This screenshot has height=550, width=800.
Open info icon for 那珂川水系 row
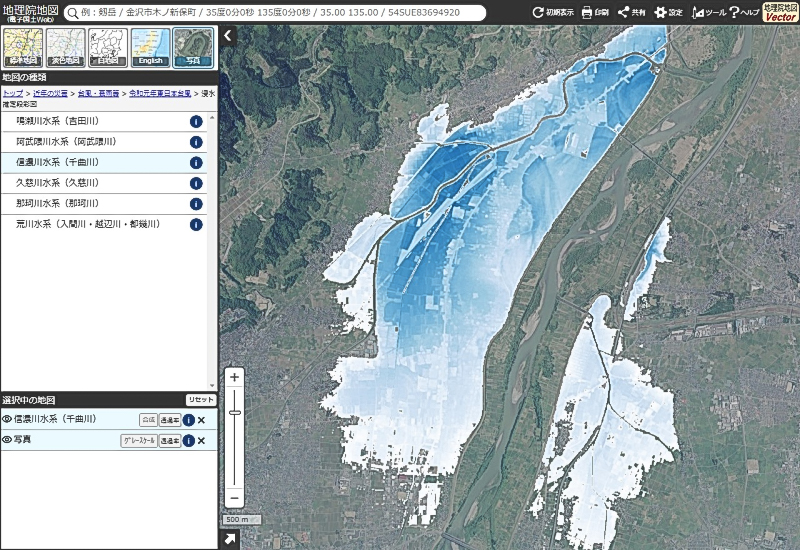(196, 204)
